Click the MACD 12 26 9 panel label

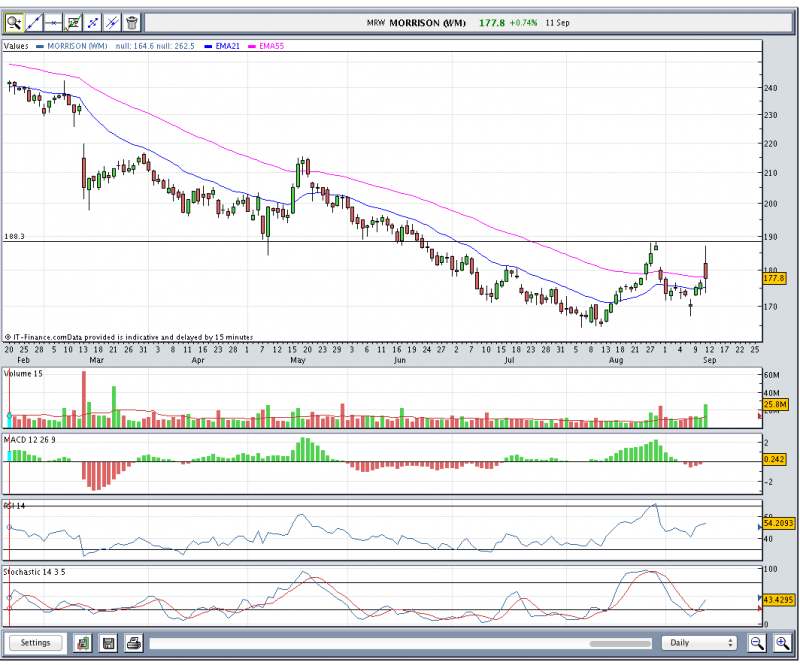point(28,439)
